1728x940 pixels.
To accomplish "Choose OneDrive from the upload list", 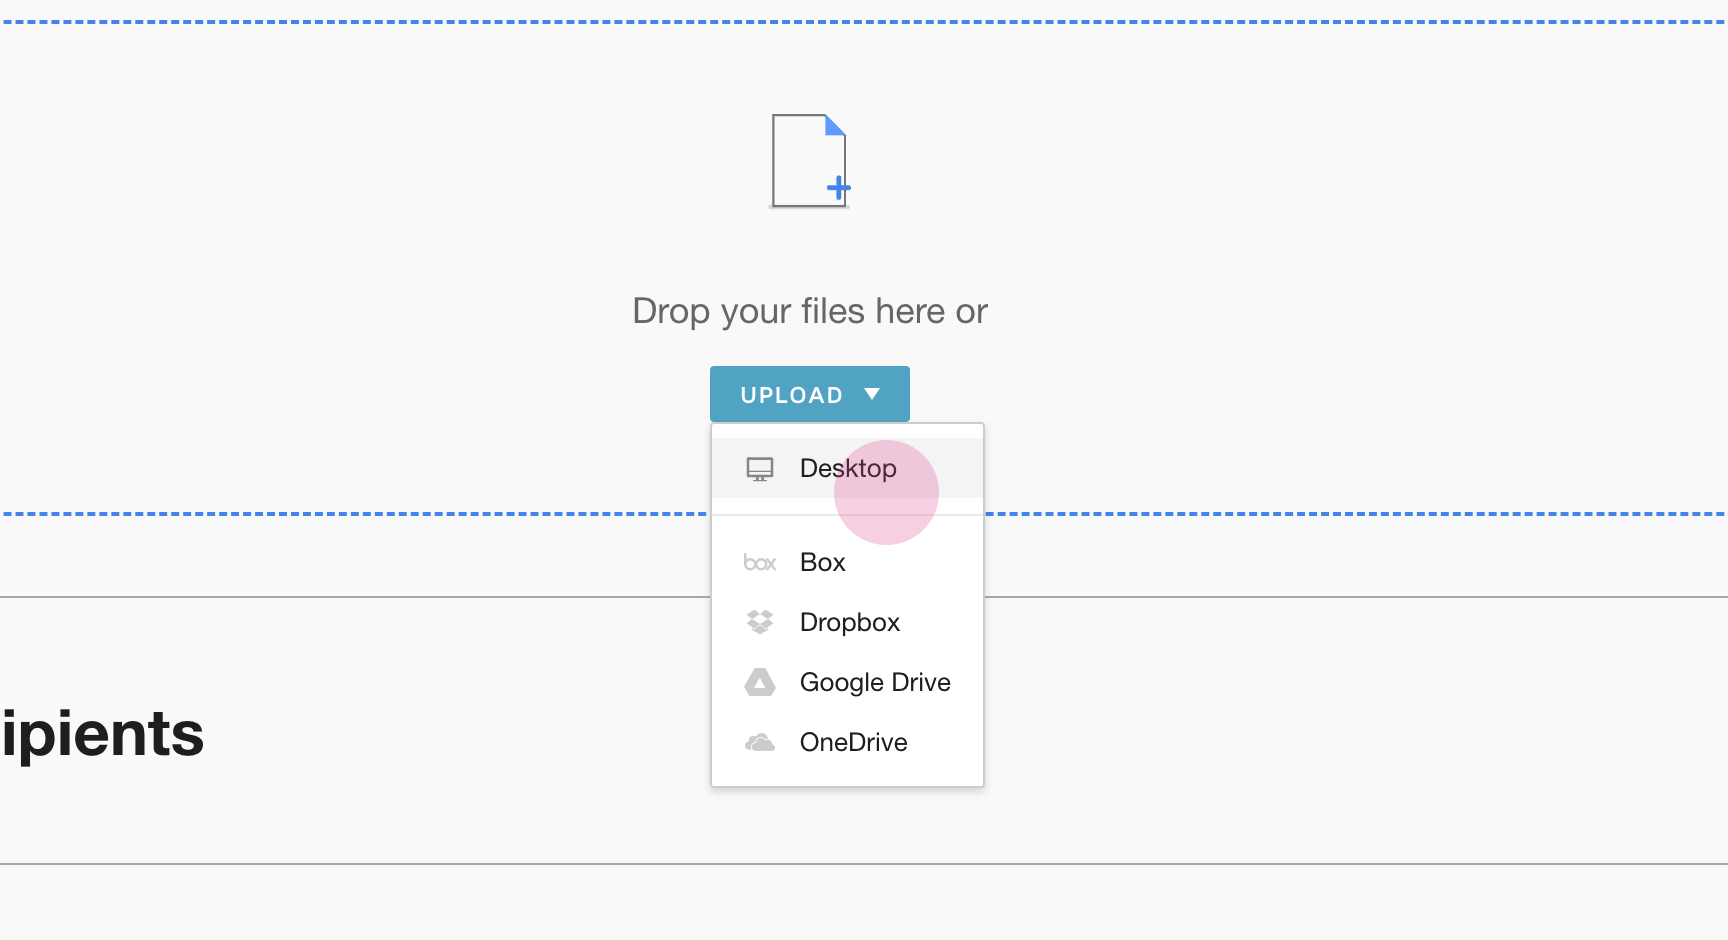I will (x=847, y=742).
